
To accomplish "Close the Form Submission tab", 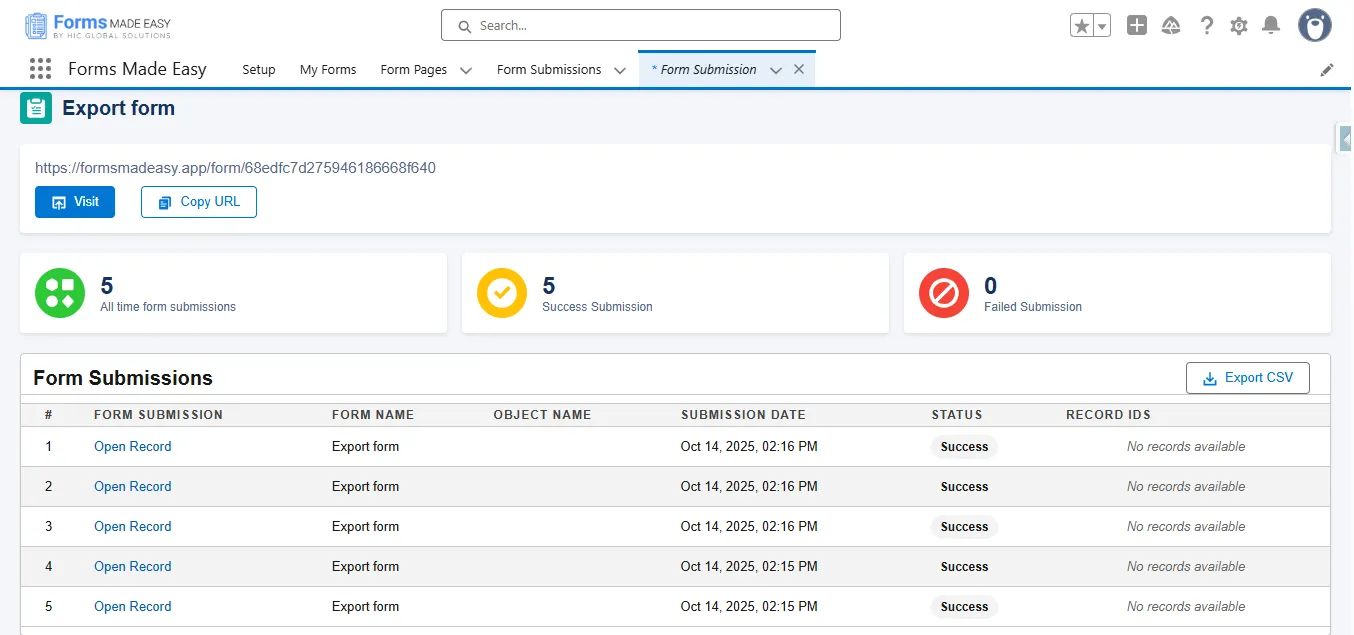I will [799, 70].
